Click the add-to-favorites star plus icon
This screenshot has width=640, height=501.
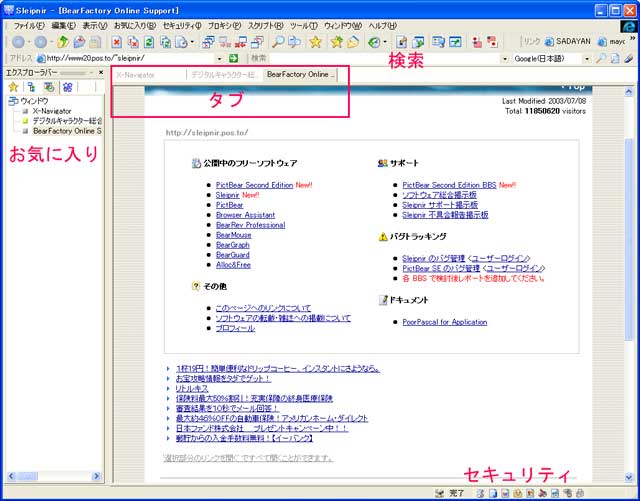[x=336, y=42]
